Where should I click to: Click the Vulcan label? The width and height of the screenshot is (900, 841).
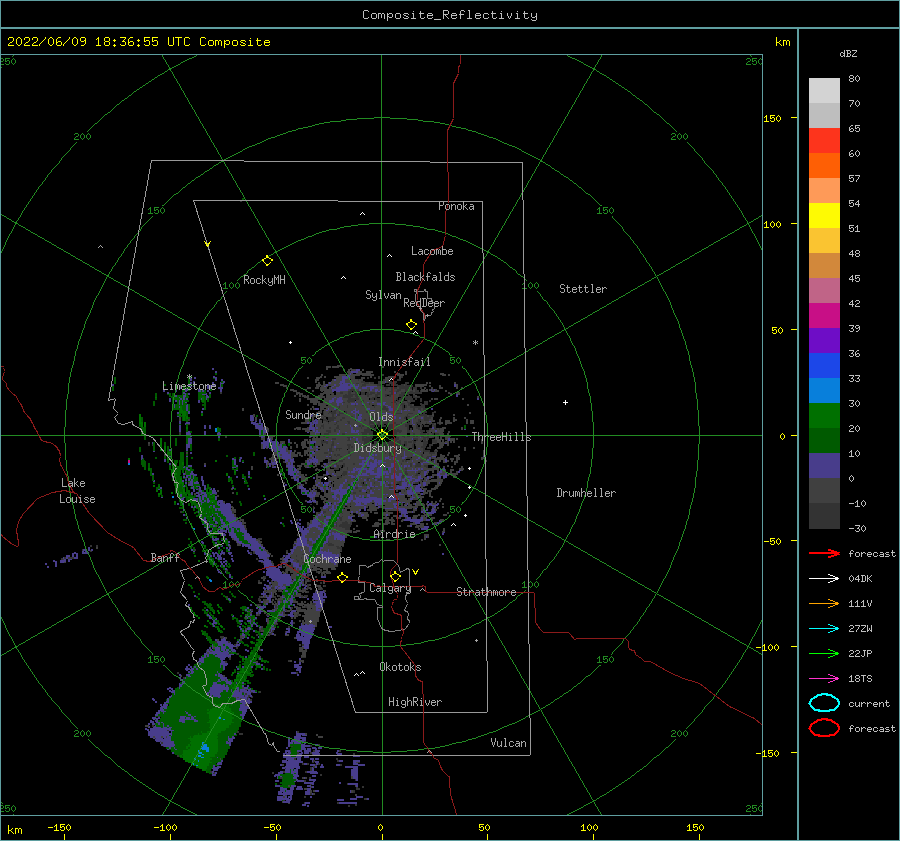coord(508,743)
